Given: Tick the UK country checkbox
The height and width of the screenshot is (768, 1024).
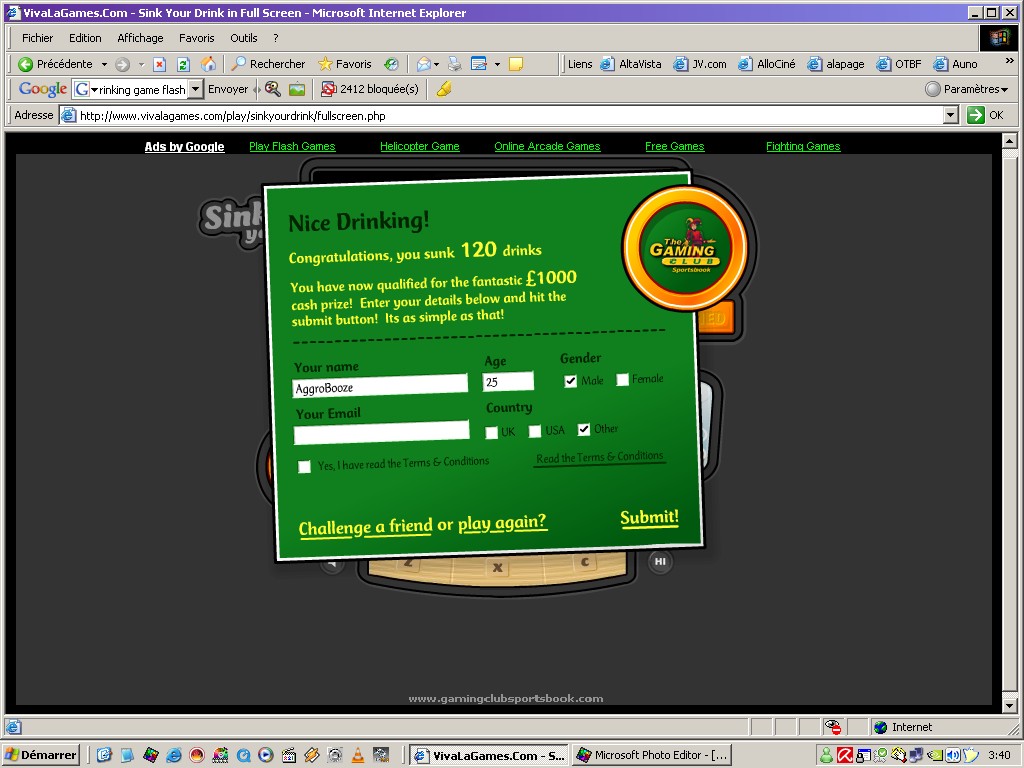Looking at the screenshot, I should [x=491, y=433].
